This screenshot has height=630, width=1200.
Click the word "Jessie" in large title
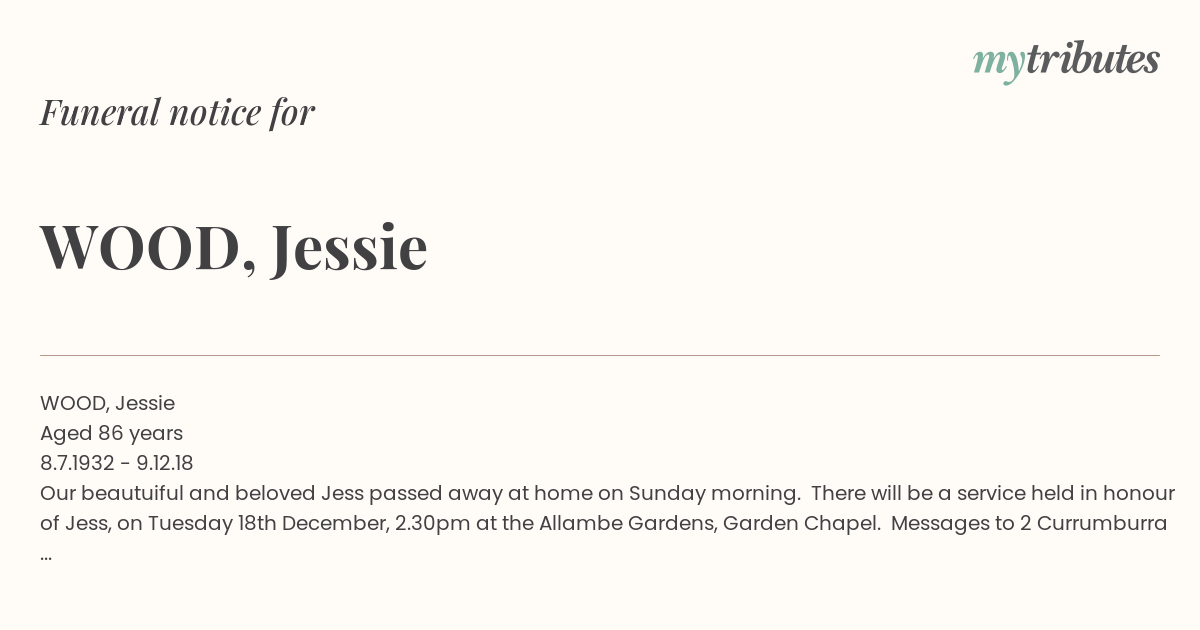point(349,246)
